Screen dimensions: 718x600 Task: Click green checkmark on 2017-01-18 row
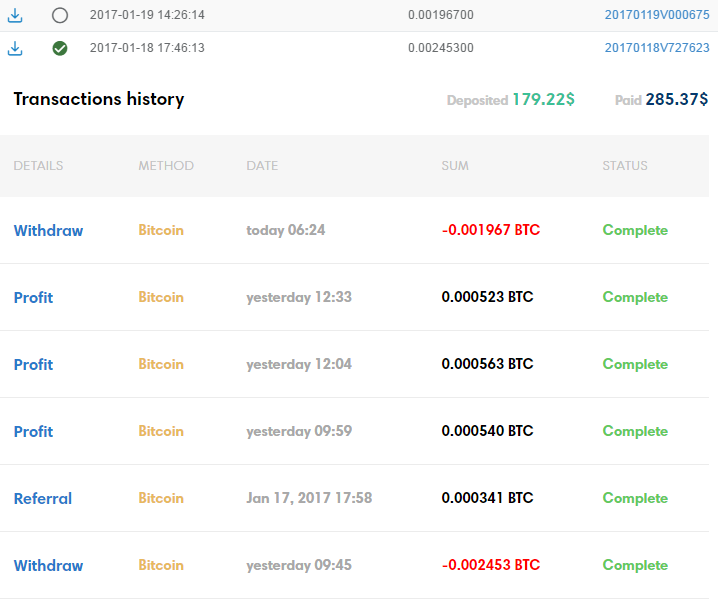pos(60,48)
